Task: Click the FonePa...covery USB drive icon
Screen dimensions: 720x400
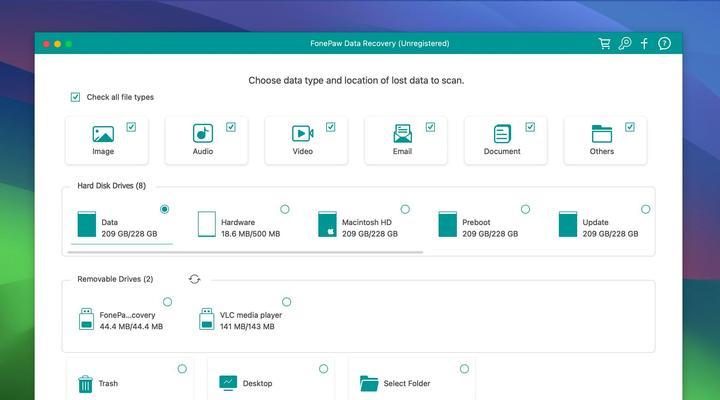Action: pyautogui.click(x=86, y=319)
